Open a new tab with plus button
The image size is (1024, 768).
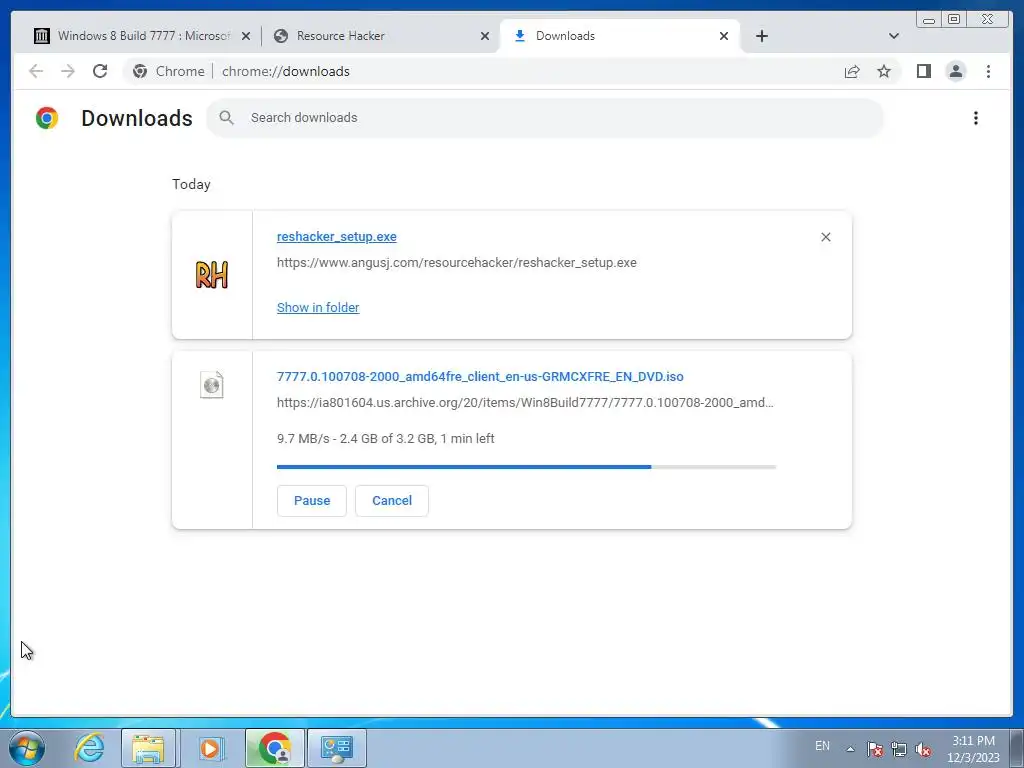point(762,36)
